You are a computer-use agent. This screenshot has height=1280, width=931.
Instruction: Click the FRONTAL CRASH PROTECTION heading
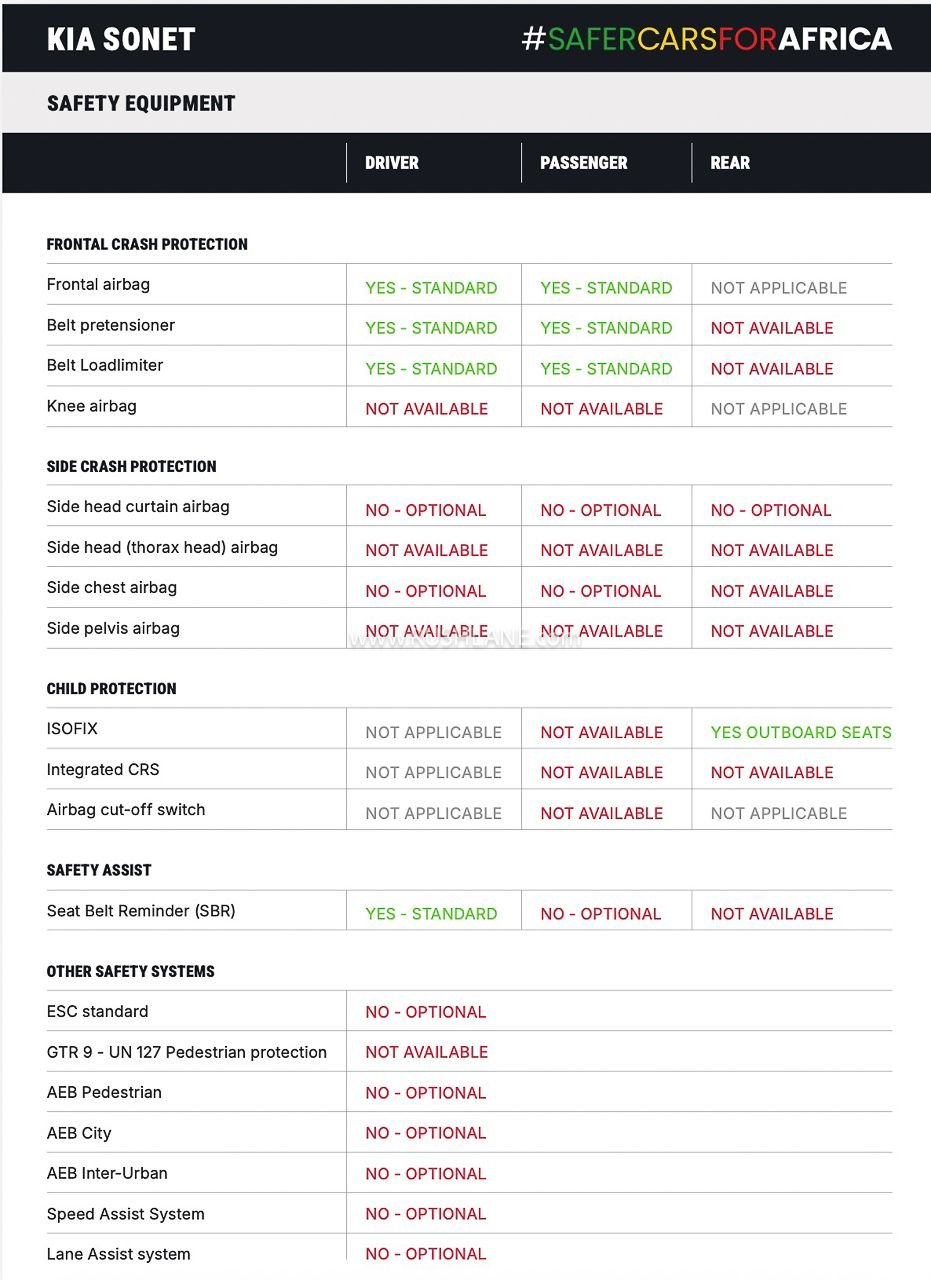tap(147, 244)
